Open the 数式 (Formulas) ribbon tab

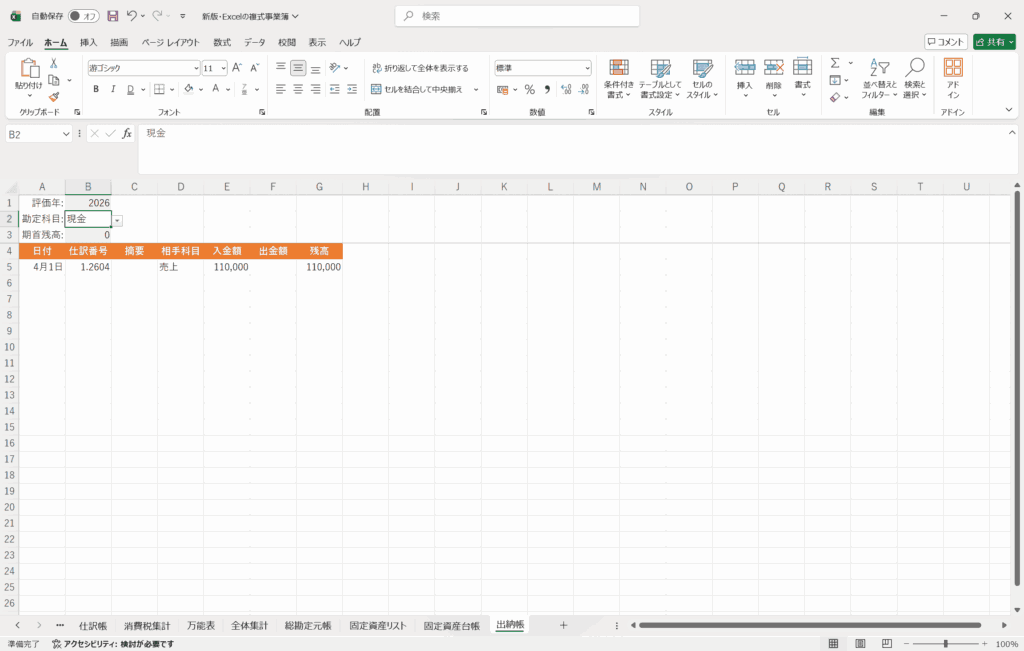(x=222, y=42)
